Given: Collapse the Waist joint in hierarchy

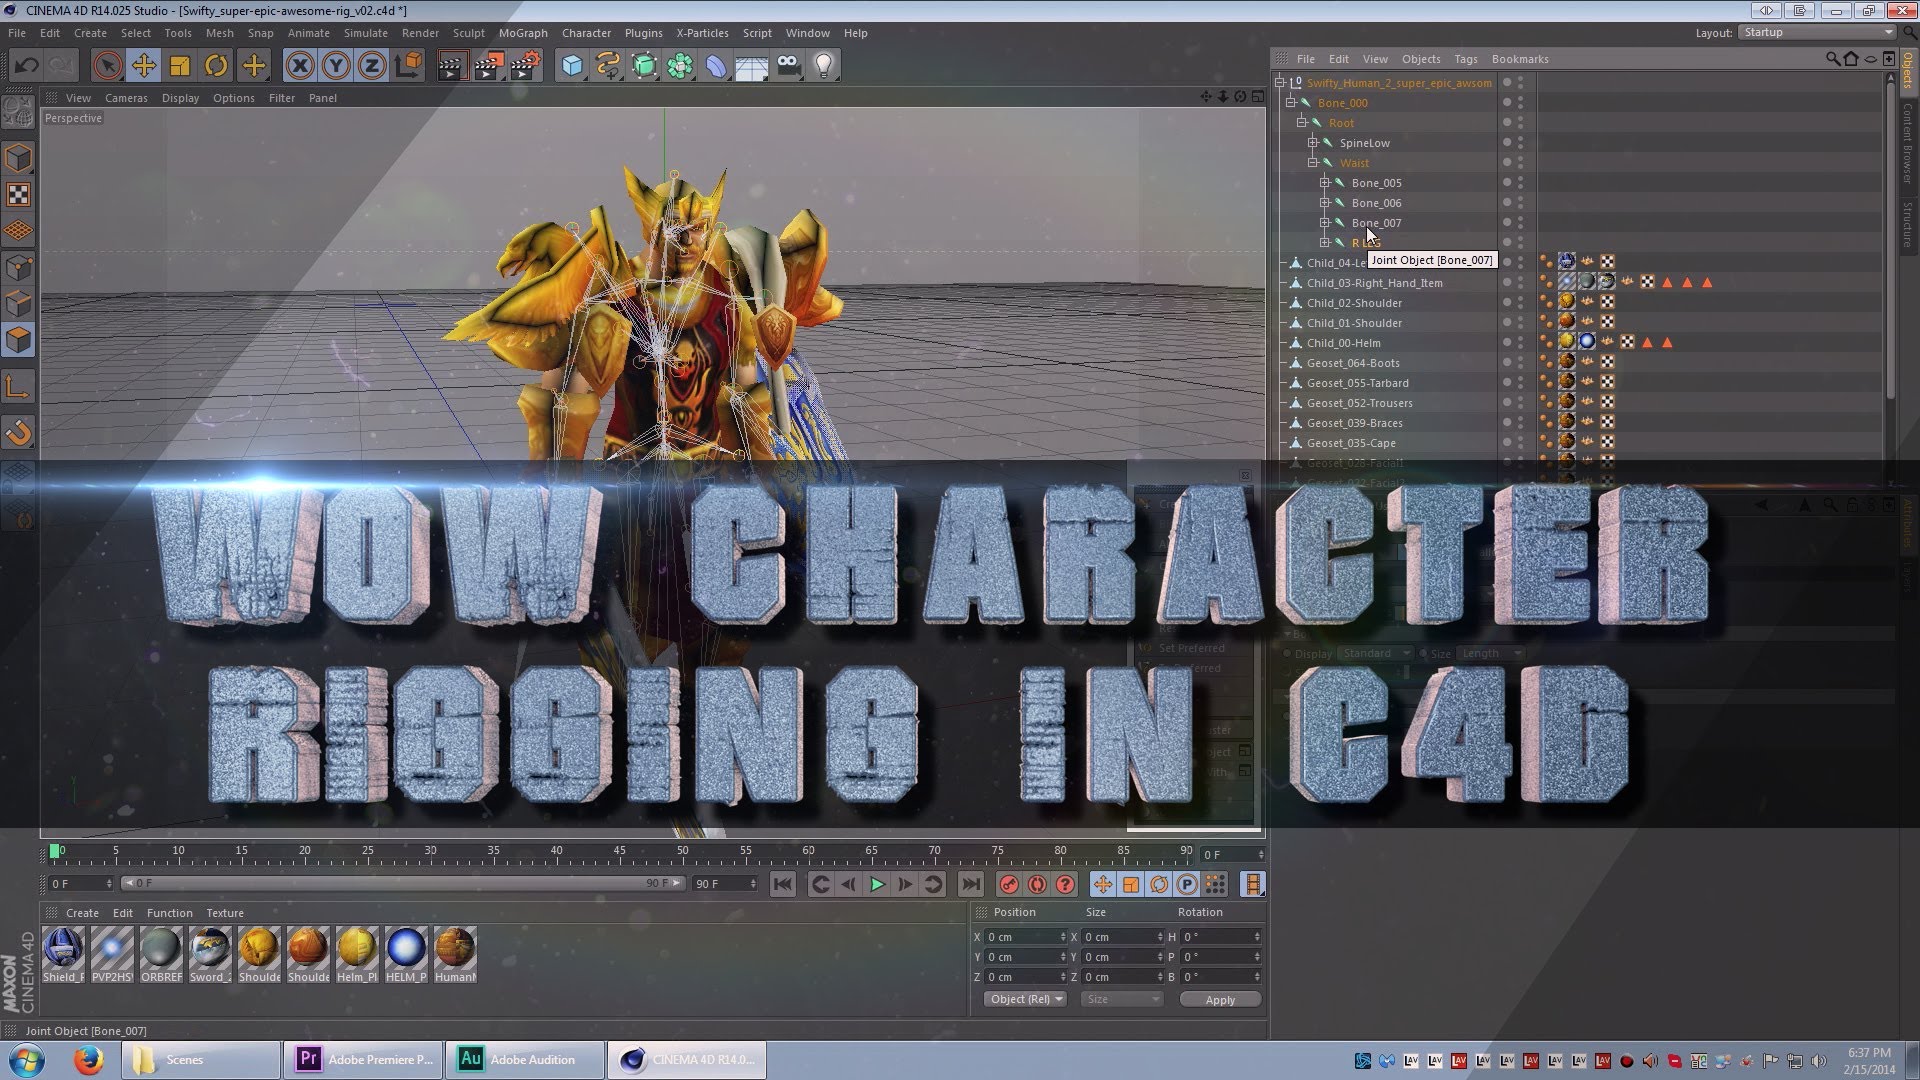Looking at the screenshot, I should [x=1313, y=162].
